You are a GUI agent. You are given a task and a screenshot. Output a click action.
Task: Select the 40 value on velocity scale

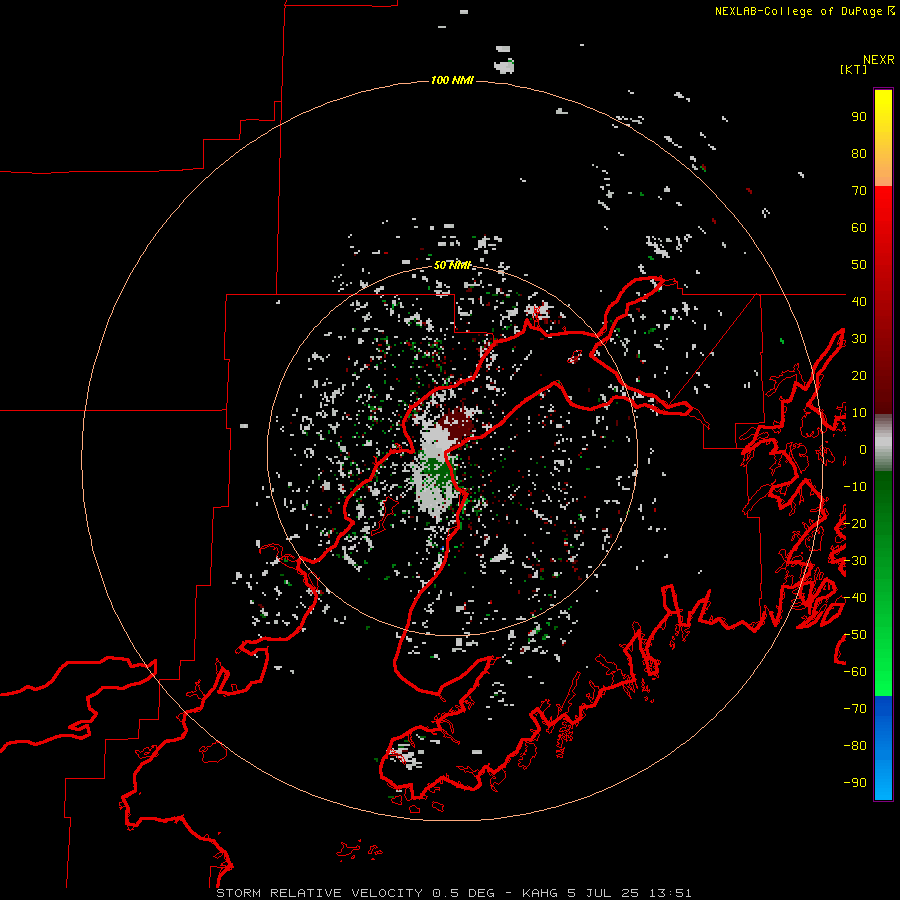tap(859, 301)
